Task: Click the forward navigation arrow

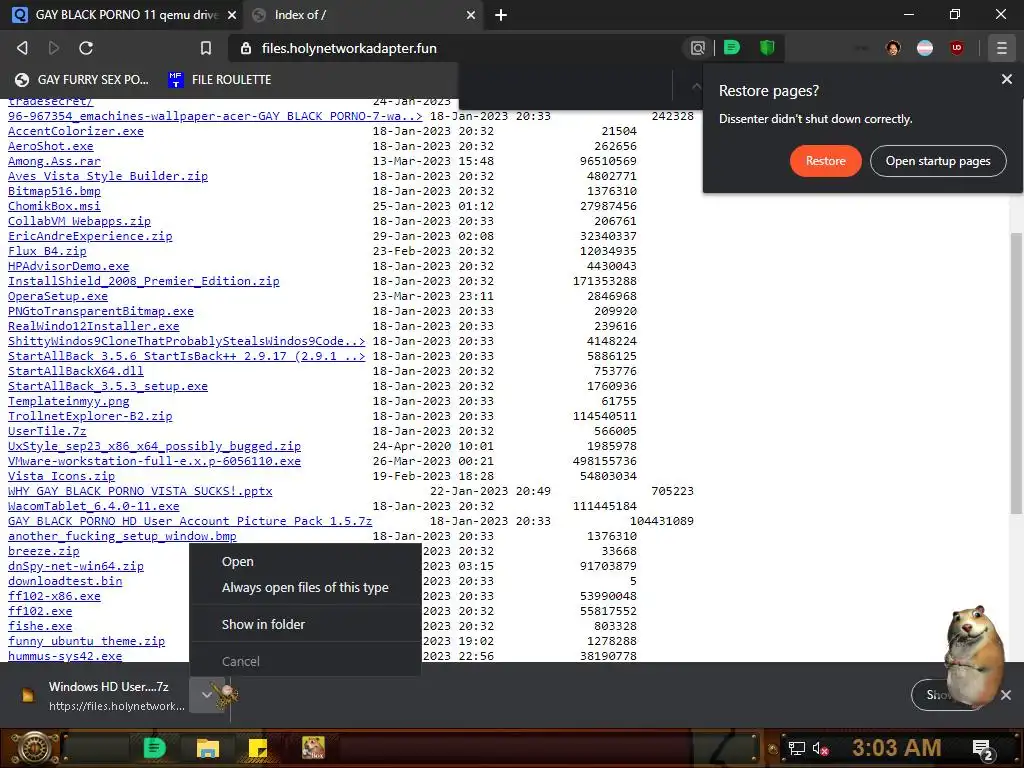Action: (x=54, y=48)
